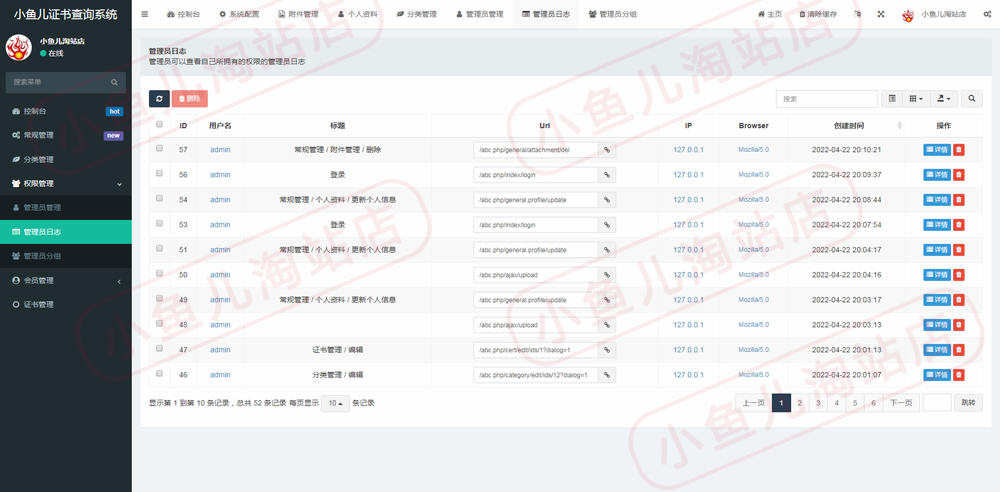Delete log row 46 with red trash icon
The height and width of the screenshot is (492, 1000).
point(959,375)
